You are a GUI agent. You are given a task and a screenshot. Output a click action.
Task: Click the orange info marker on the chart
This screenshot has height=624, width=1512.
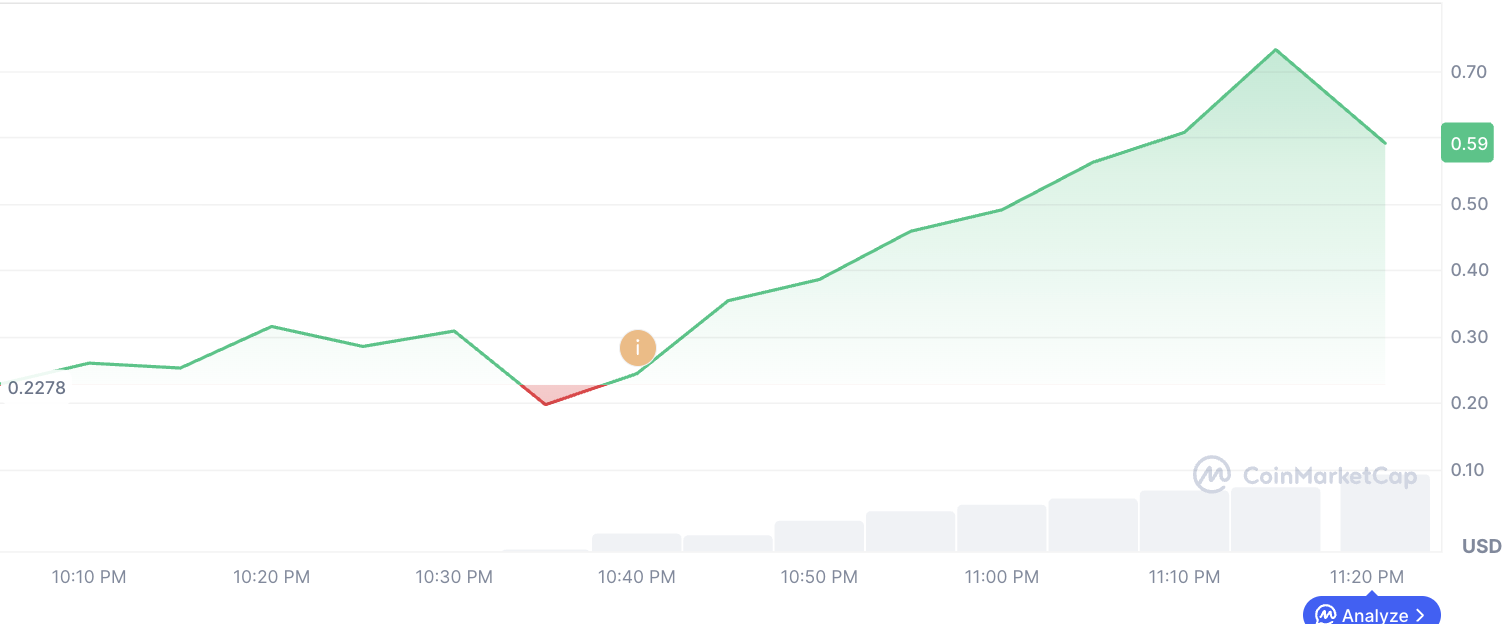pos(637,348)
